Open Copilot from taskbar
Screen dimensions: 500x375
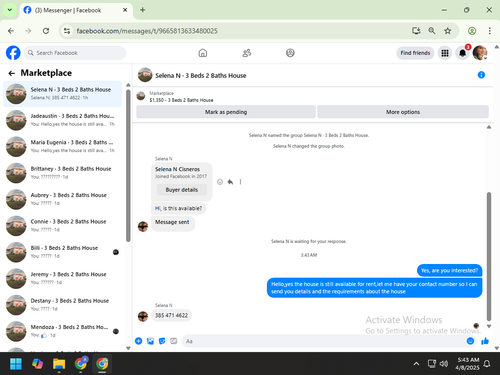tap(37, 364)
